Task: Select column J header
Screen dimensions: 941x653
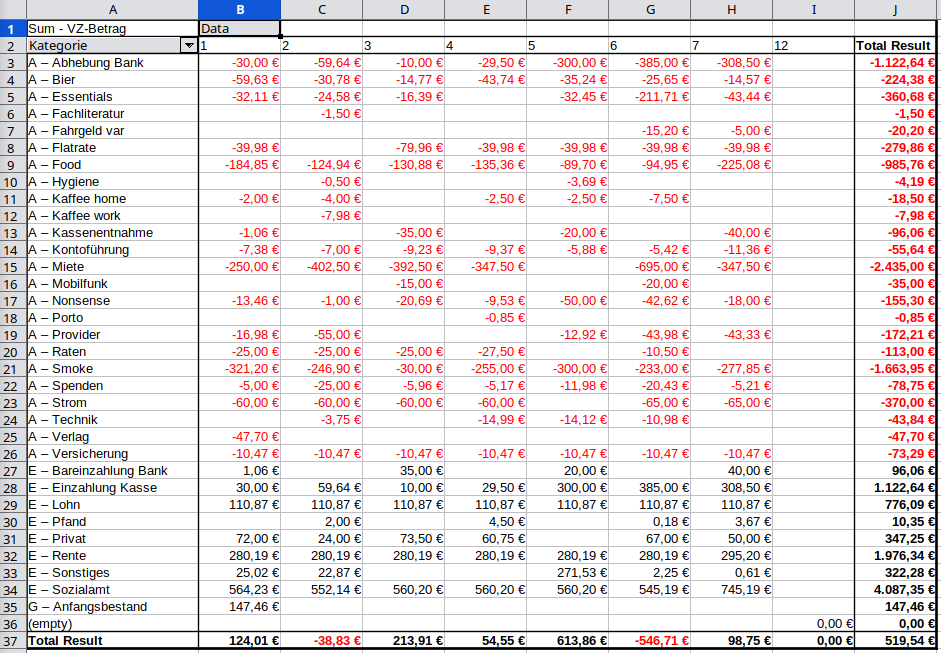Action: tap(897, 10)
